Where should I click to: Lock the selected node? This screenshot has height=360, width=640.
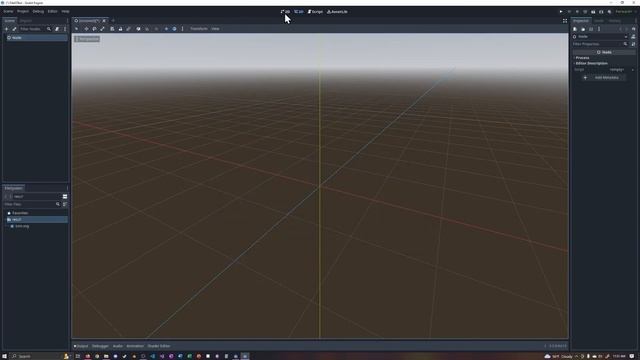(x=120, y=29)
